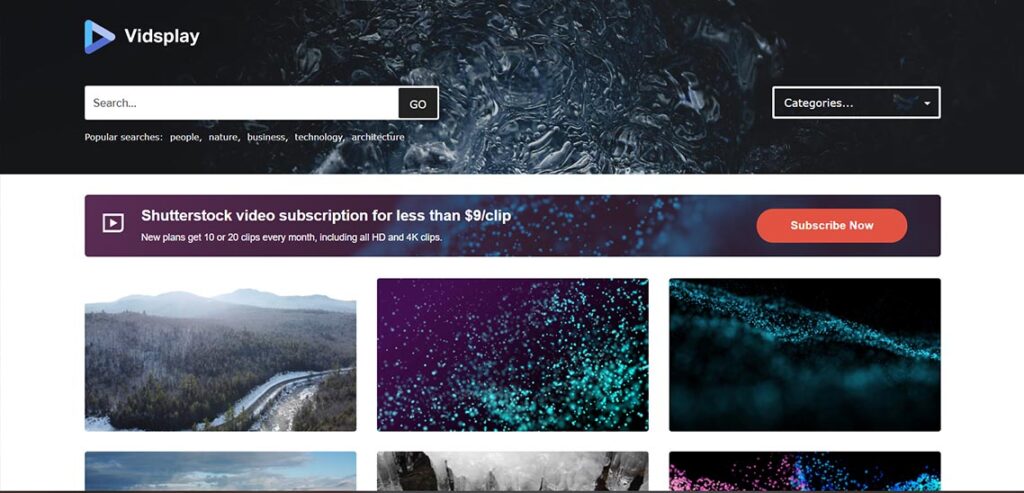
Task: Open the Categories combo box
Action: click(856, 103)
